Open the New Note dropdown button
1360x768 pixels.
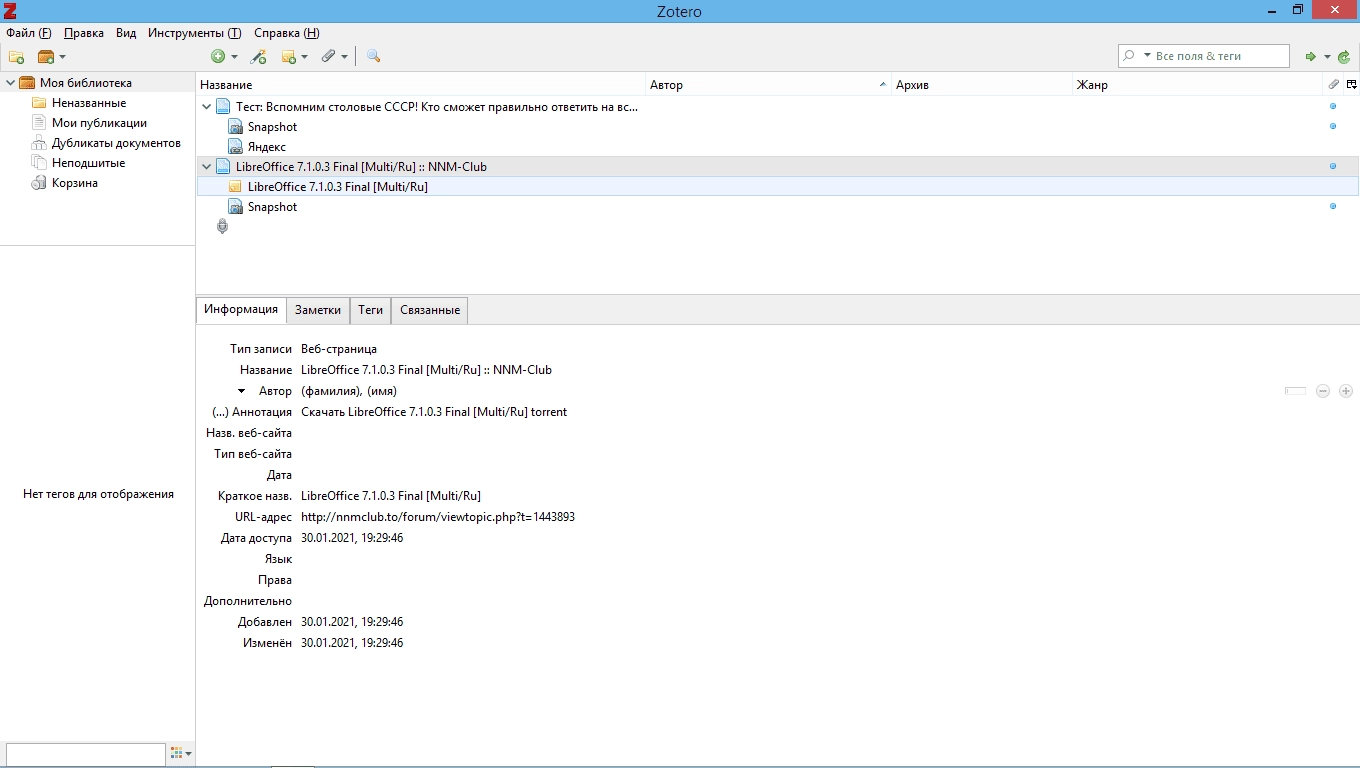(x=294, y=57)
